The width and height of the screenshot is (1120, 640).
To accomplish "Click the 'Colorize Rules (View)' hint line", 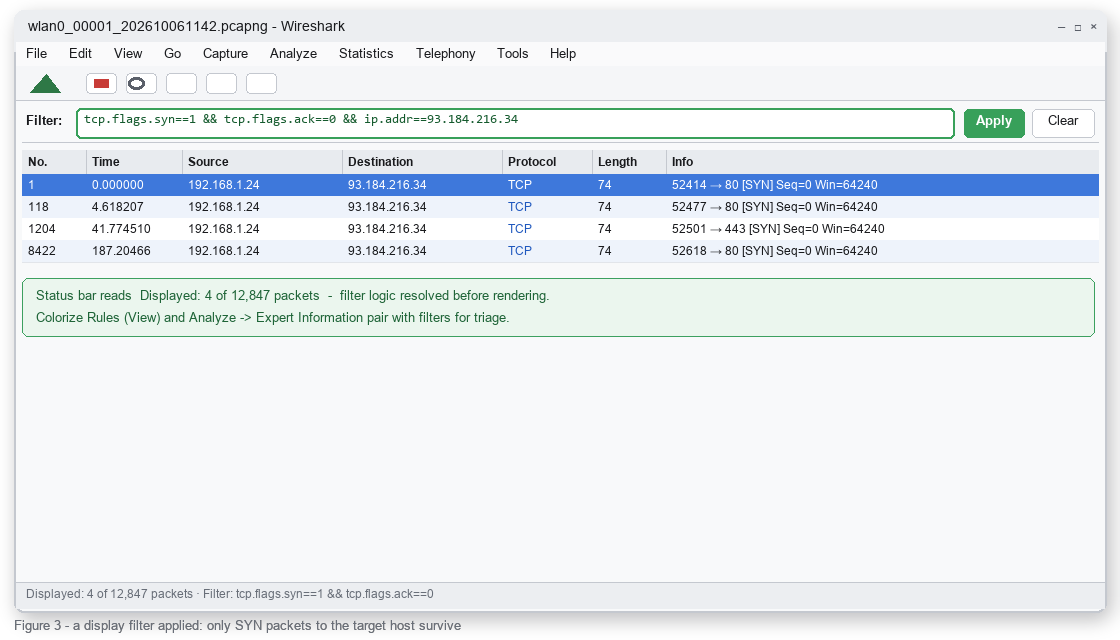I will pyautogui.click(x=273, y=318).
